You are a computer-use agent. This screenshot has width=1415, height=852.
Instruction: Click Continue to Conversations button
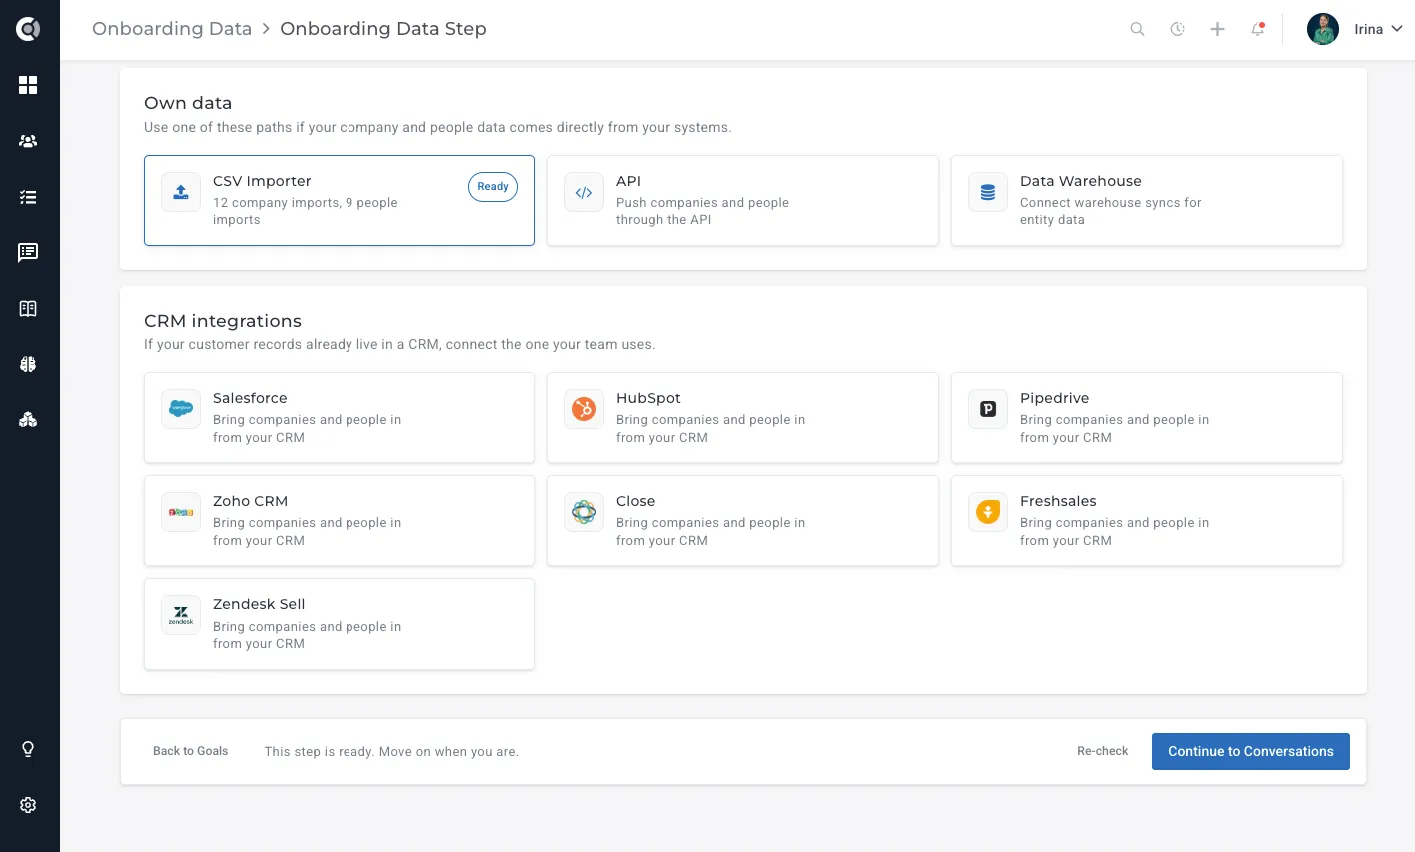point(1250,751)
